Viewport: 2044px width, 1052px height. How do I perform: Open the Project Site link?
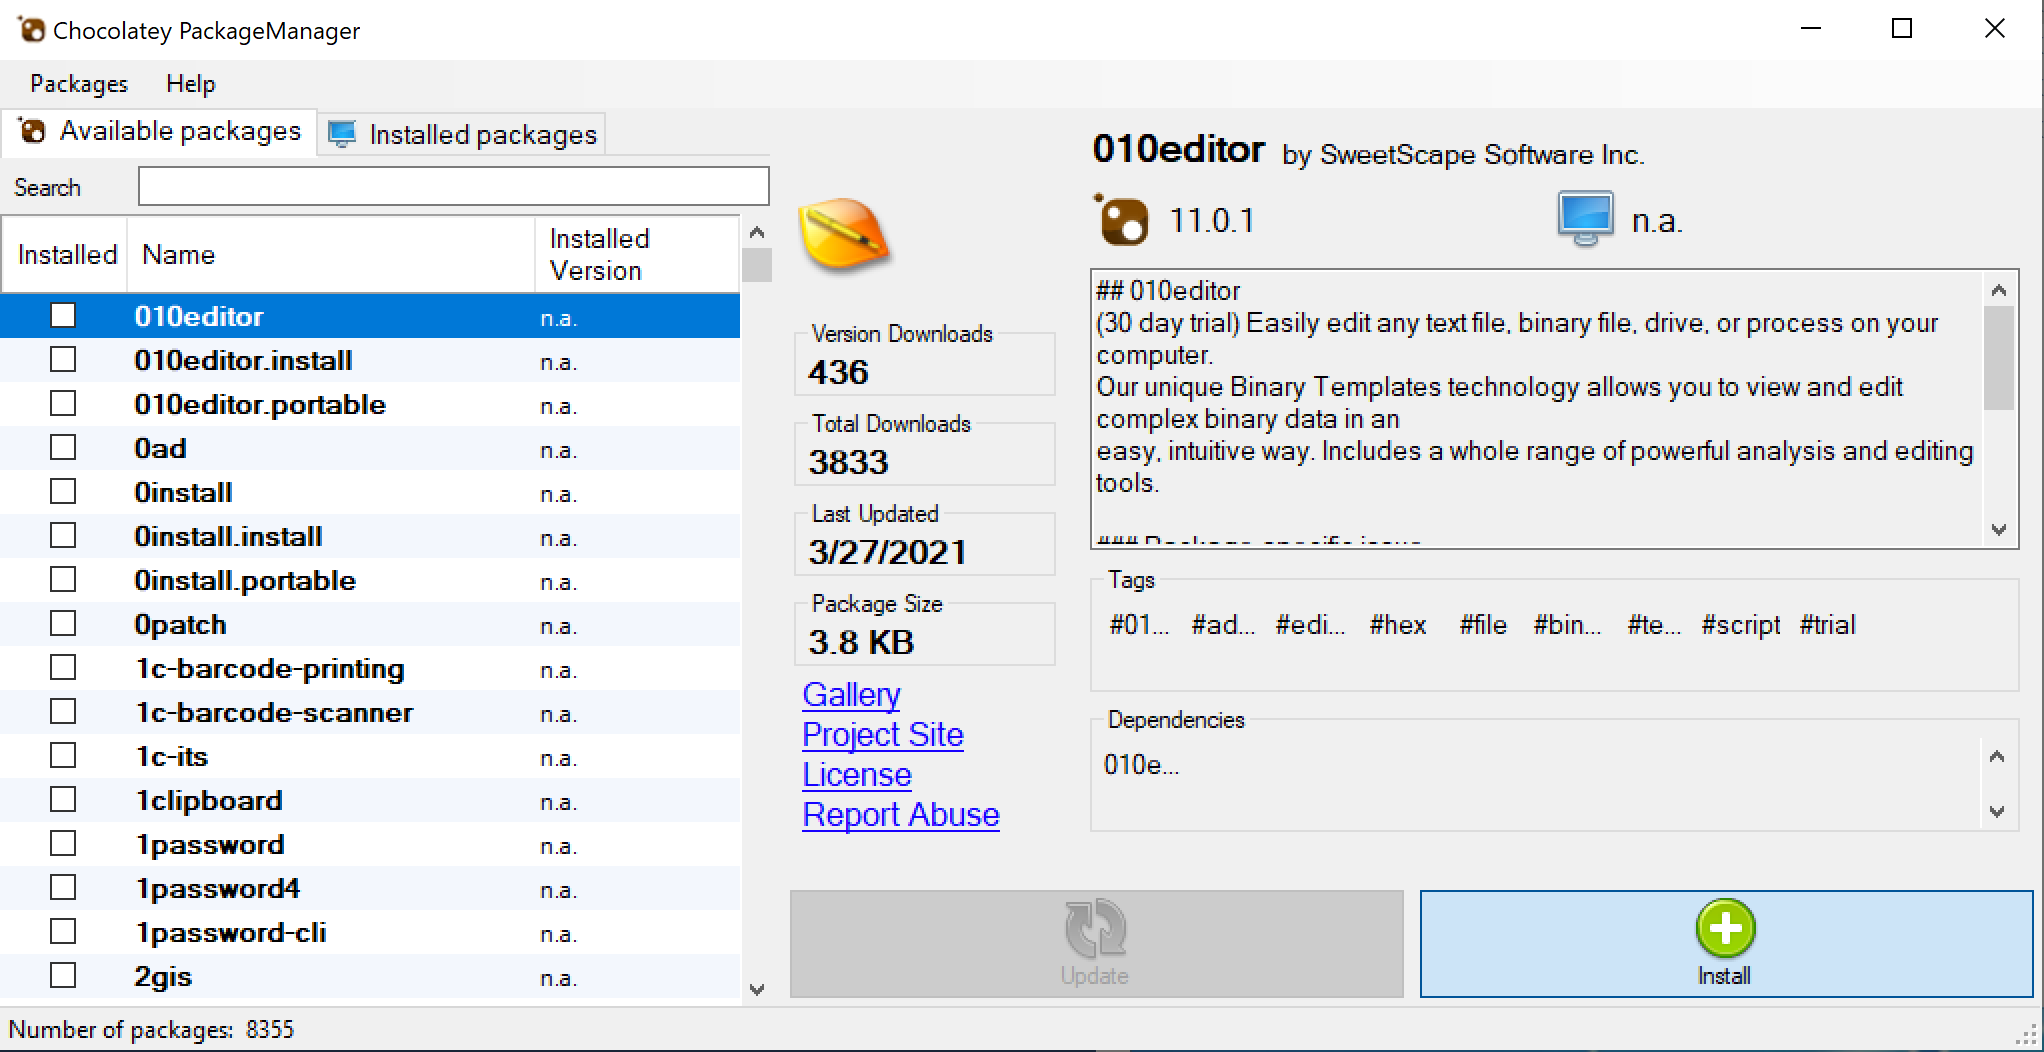click(x=883, y=734)
